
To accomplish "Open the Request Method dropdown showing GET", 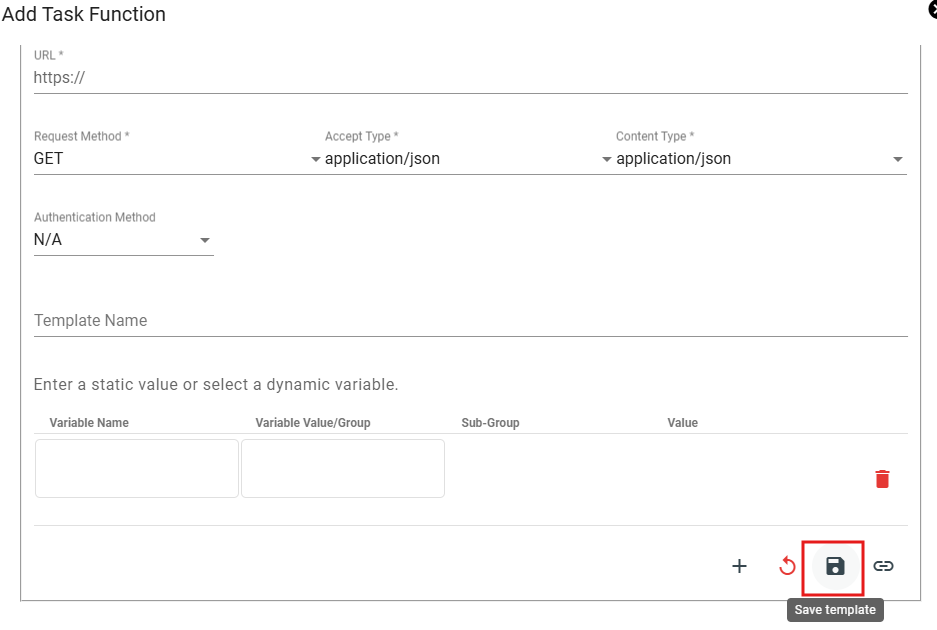I will tap(177, 159).
